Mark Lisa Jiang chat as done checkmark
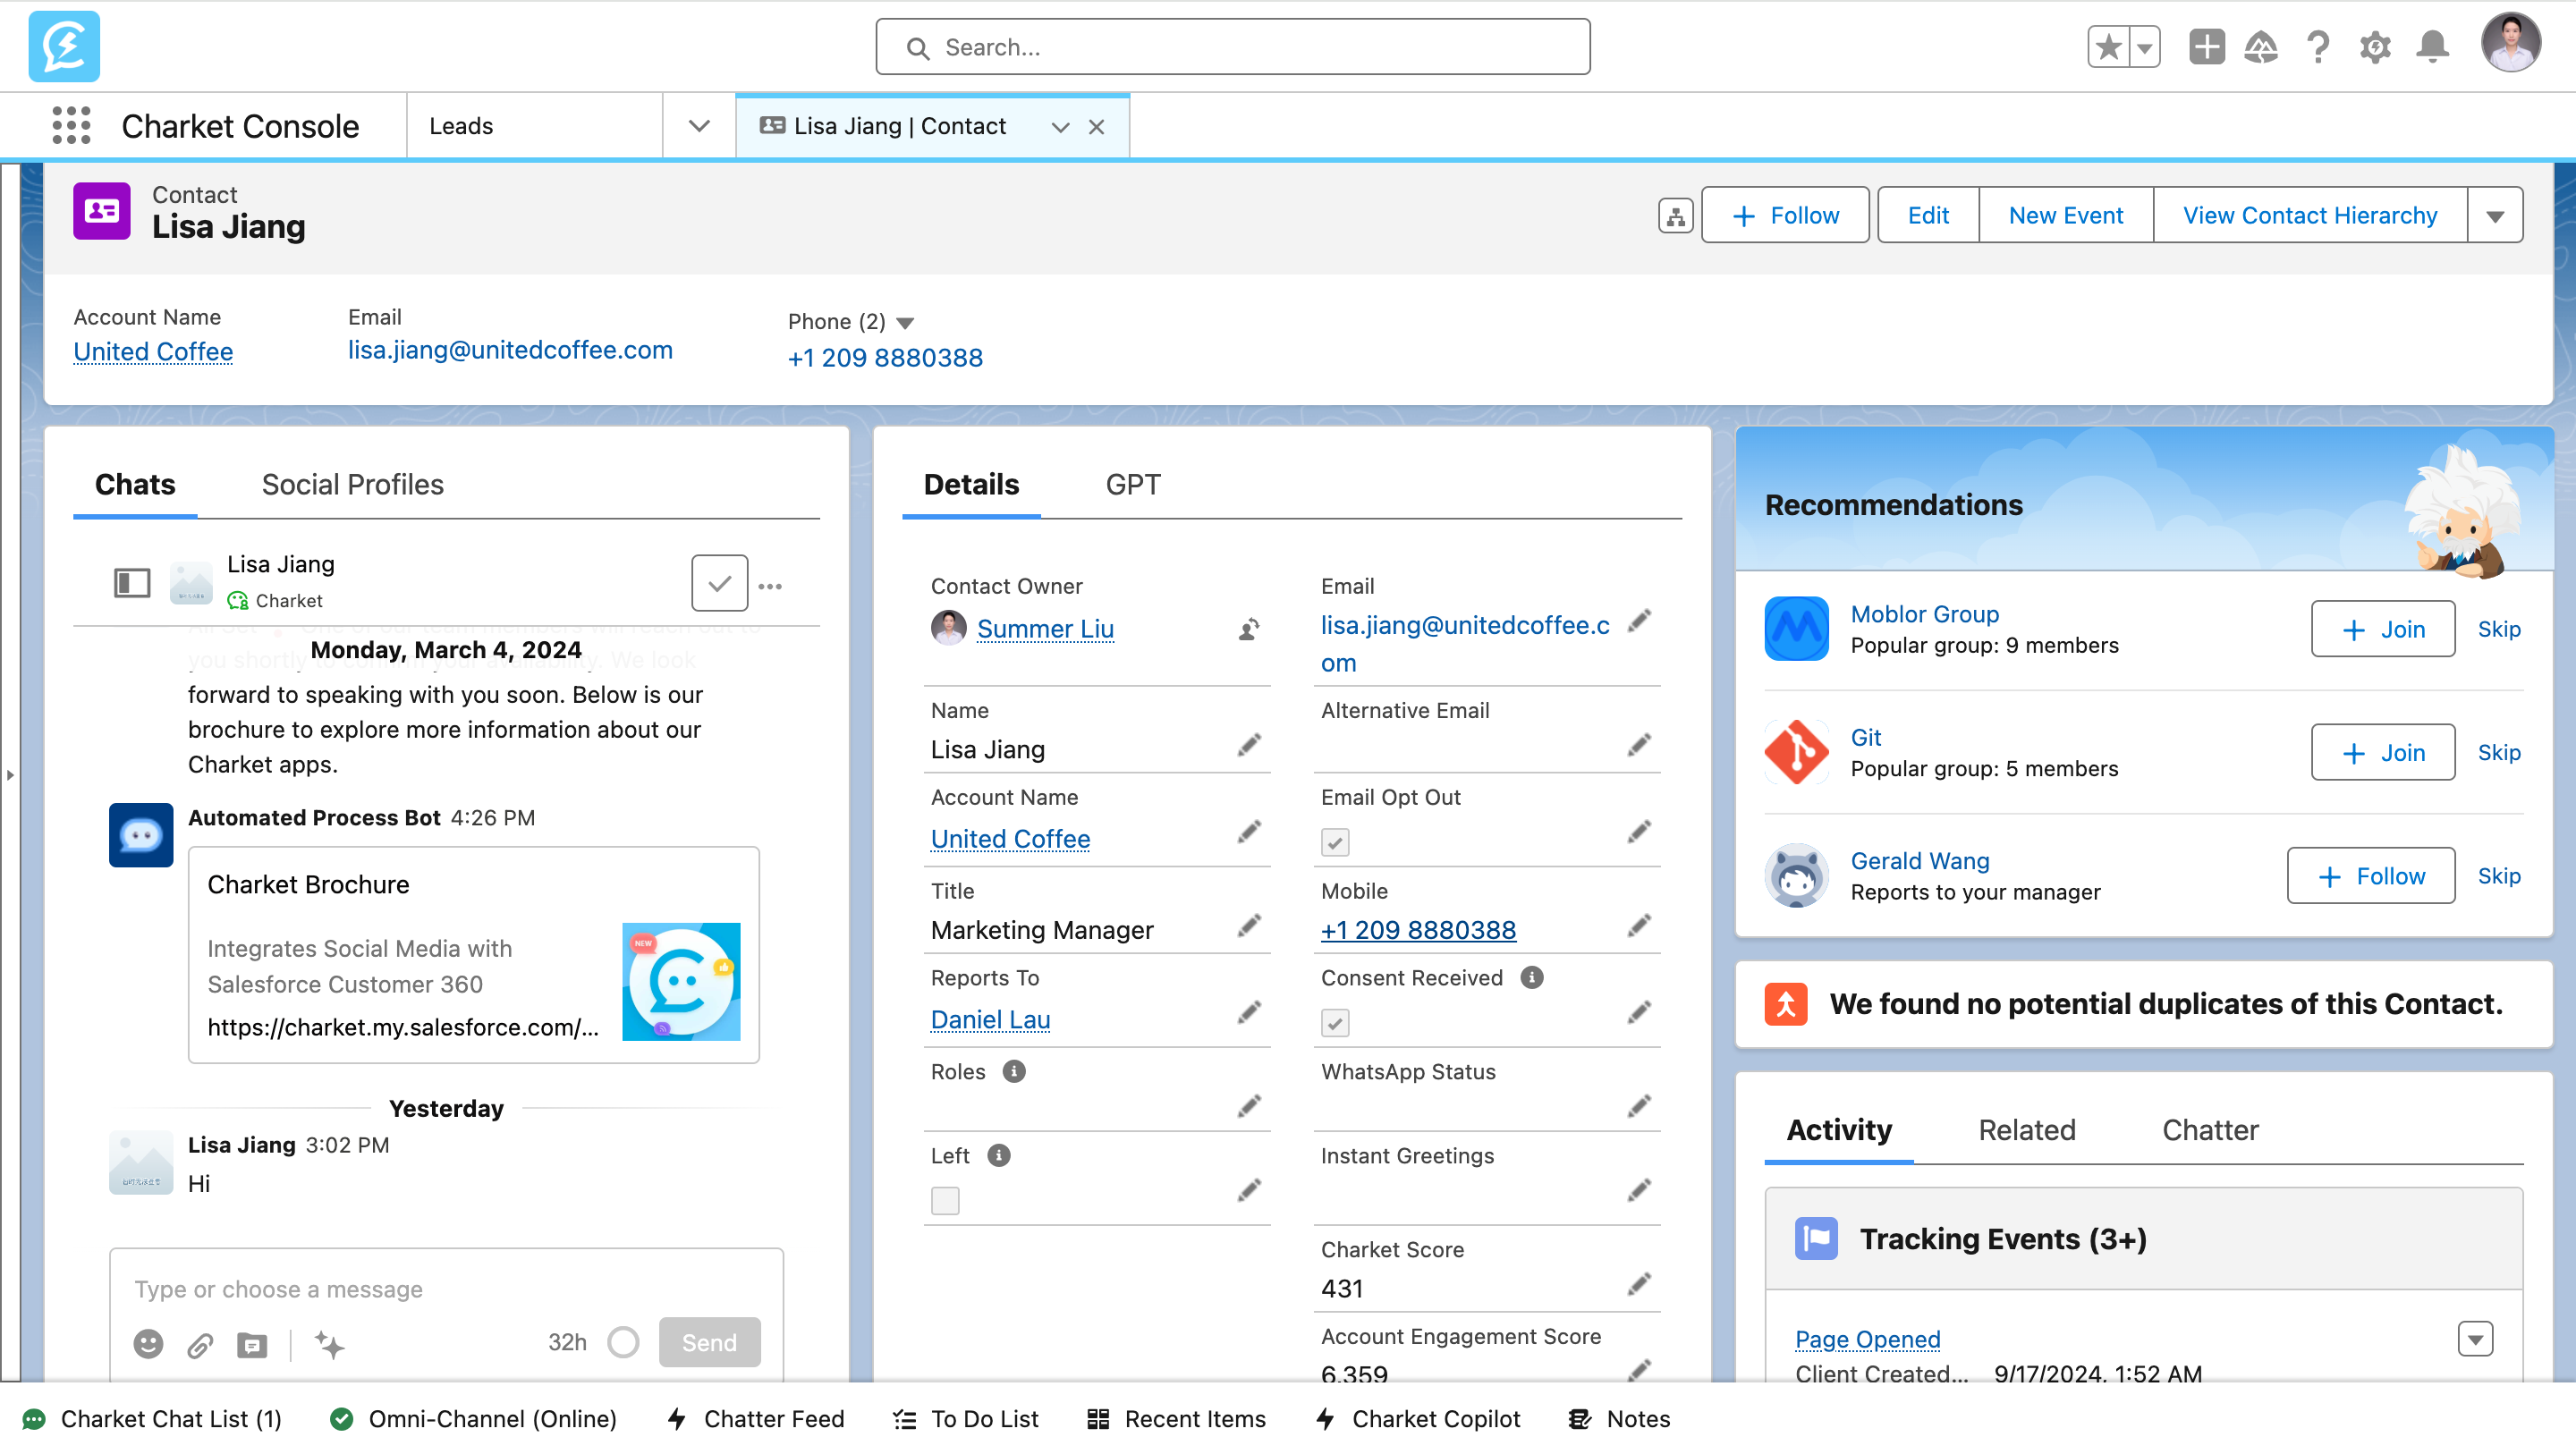 pos(720,583)
